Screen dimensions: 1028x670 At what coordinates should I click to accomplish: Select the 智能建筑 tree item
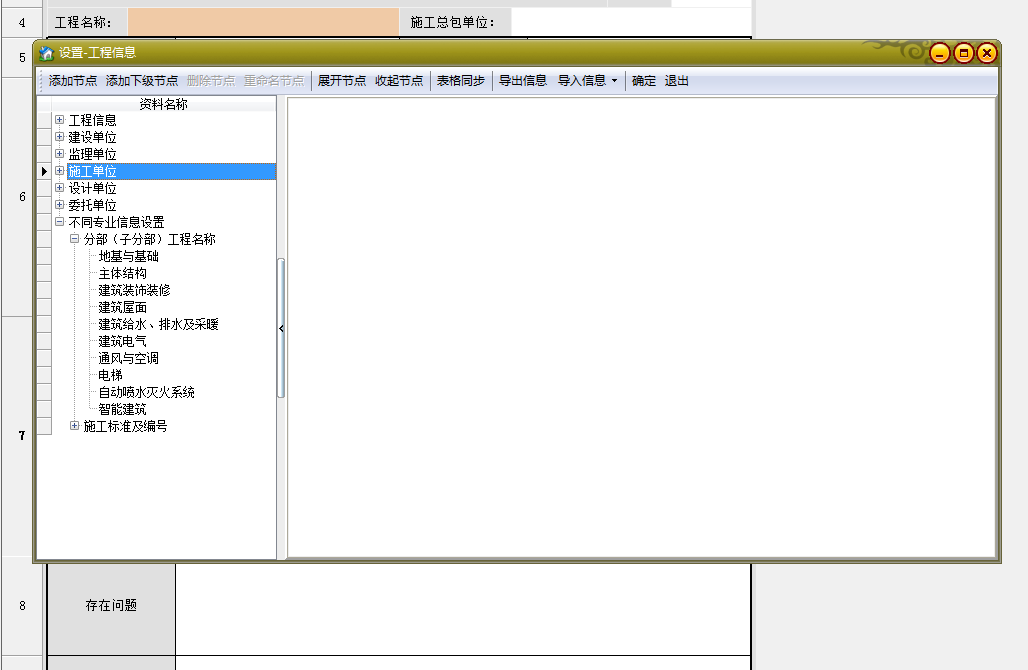pos(122,409)
